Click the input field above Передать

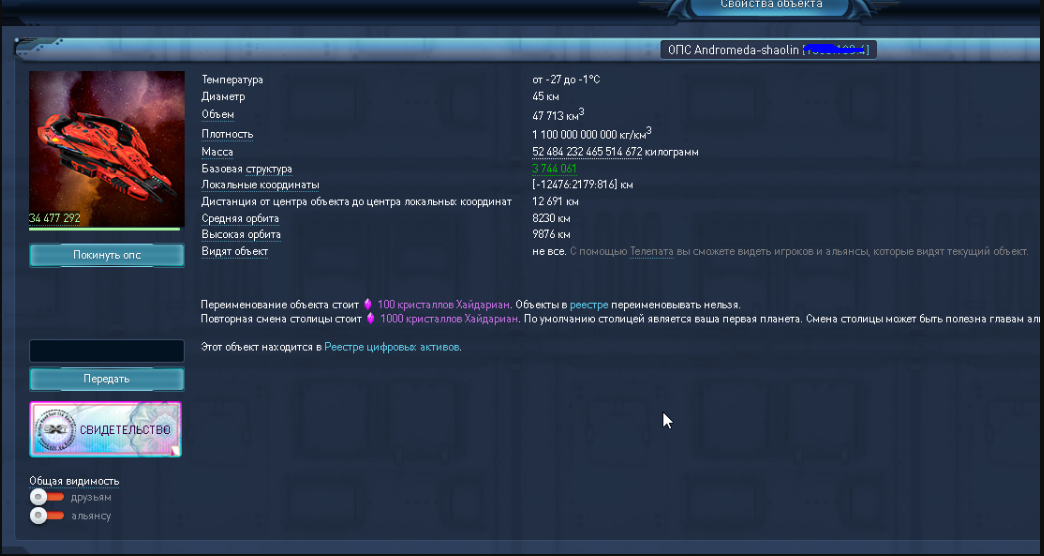click(107, 351)
